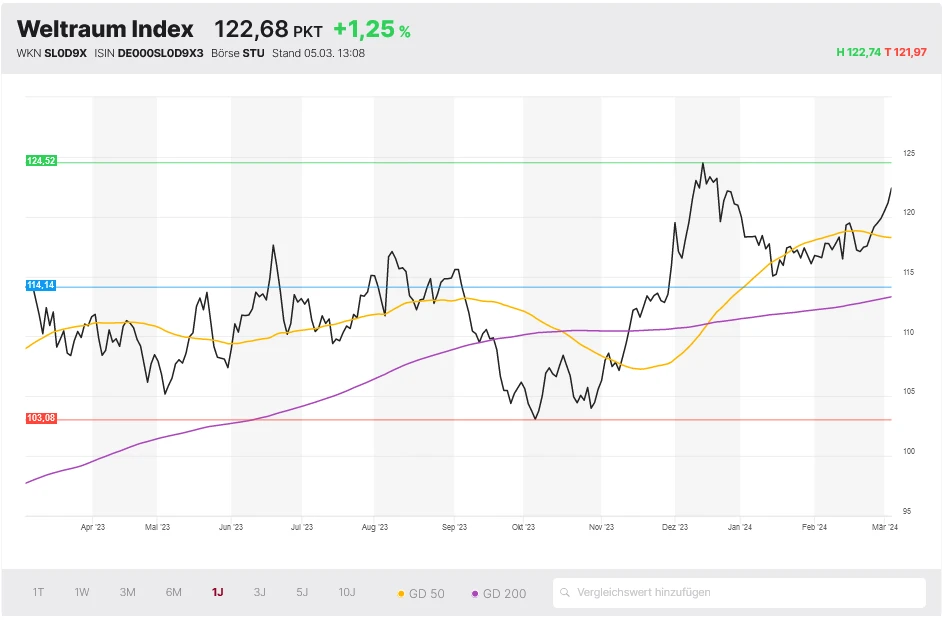Screen dimensions: 944x621
Task: Click the WKN SL0D9X value
Action: pos(66,53)
